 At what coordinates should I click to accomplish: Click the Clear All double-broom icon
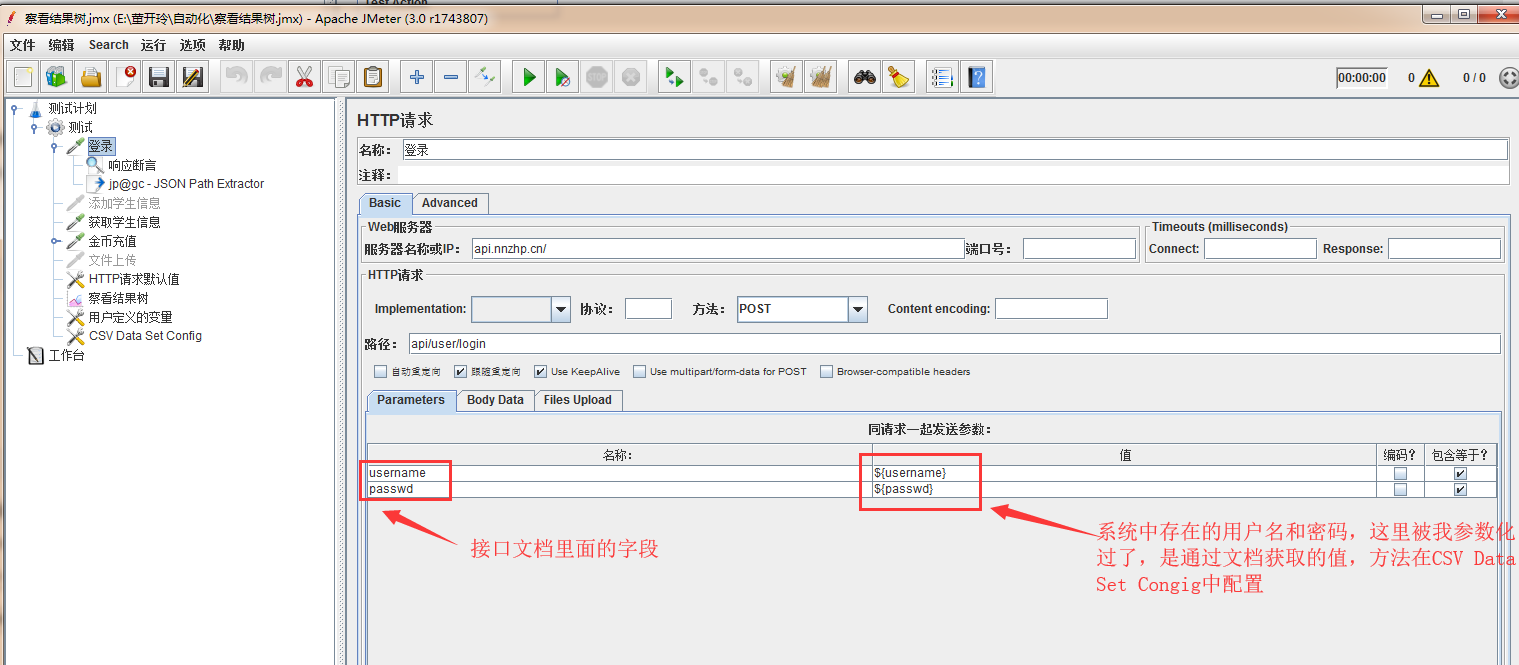coord(821,77)
